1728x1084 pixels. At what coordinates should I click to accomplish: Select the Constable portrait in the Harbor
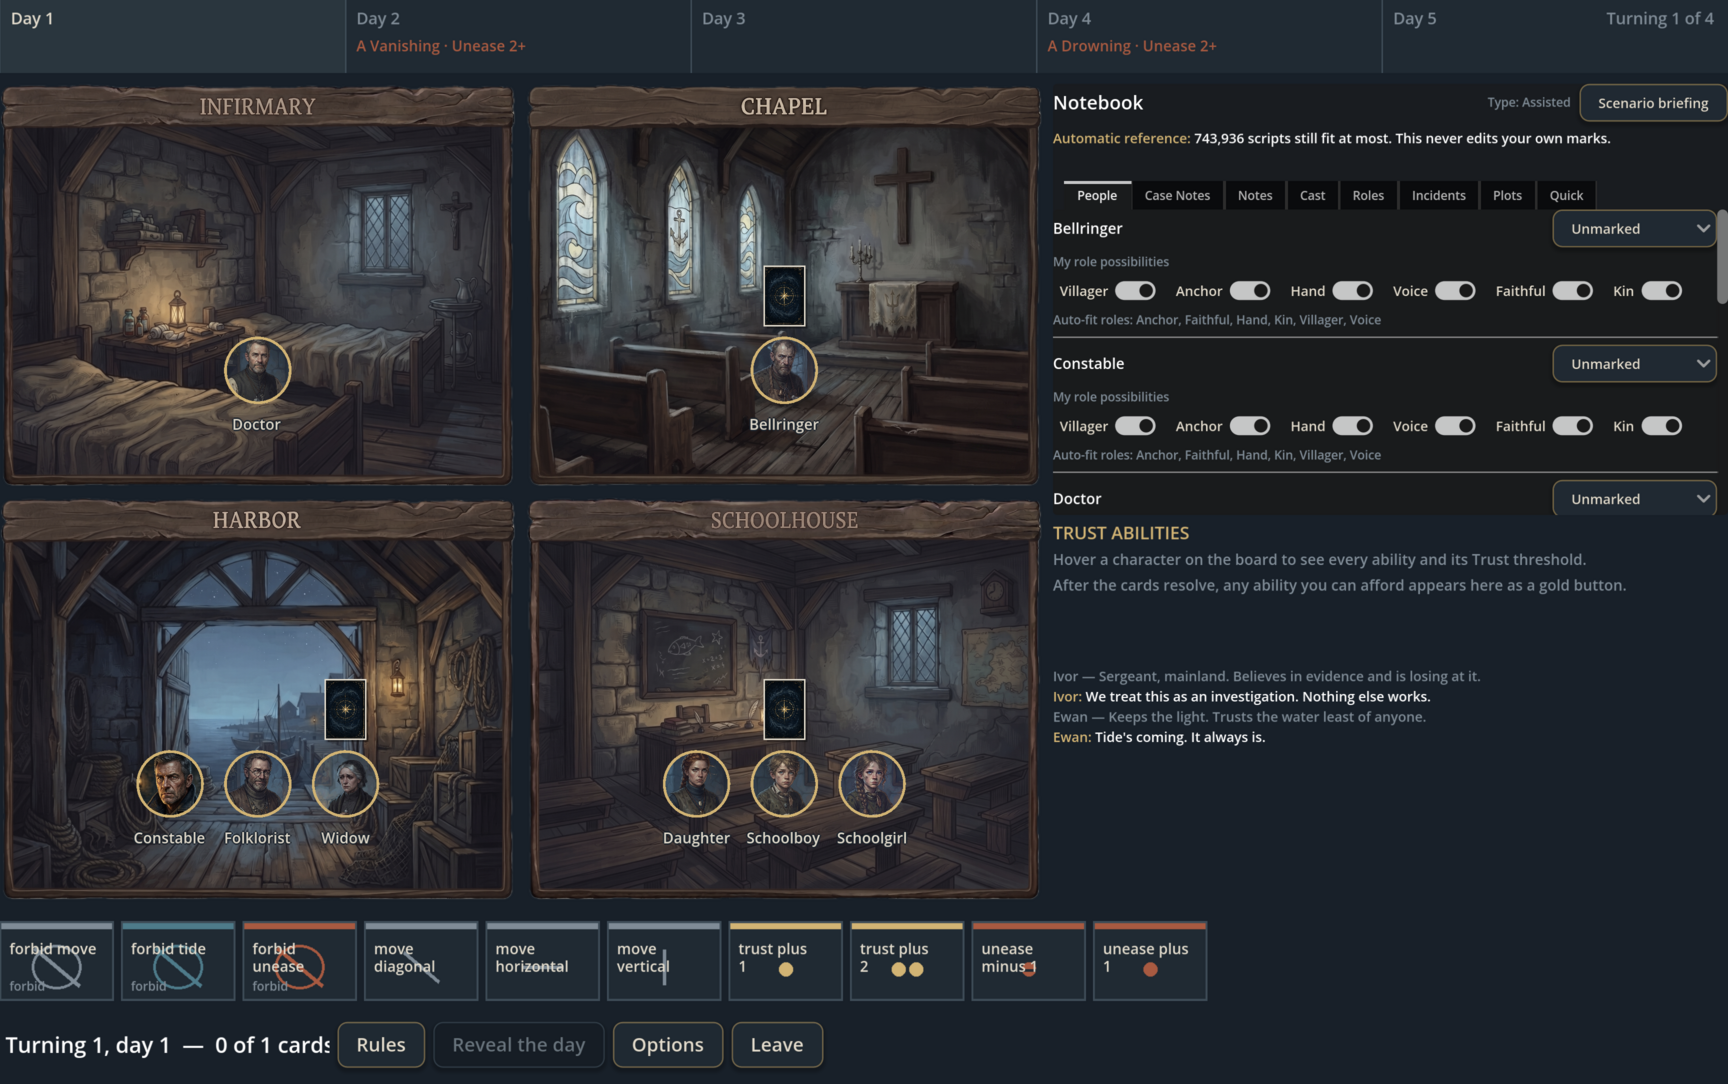point(170,784)
